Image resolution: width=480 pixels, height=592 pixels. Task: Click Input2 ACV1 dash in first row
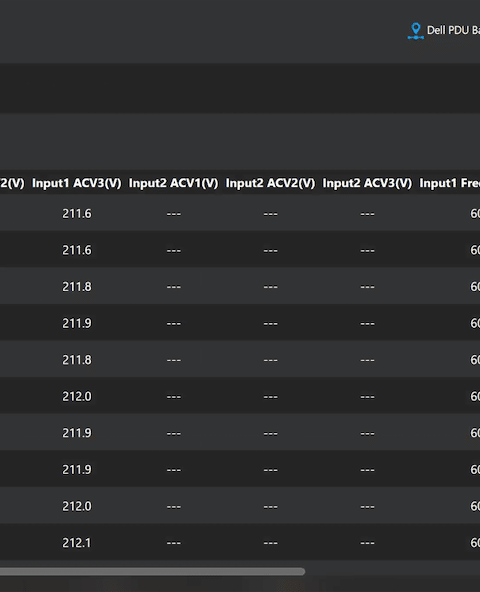coord(174,214)
